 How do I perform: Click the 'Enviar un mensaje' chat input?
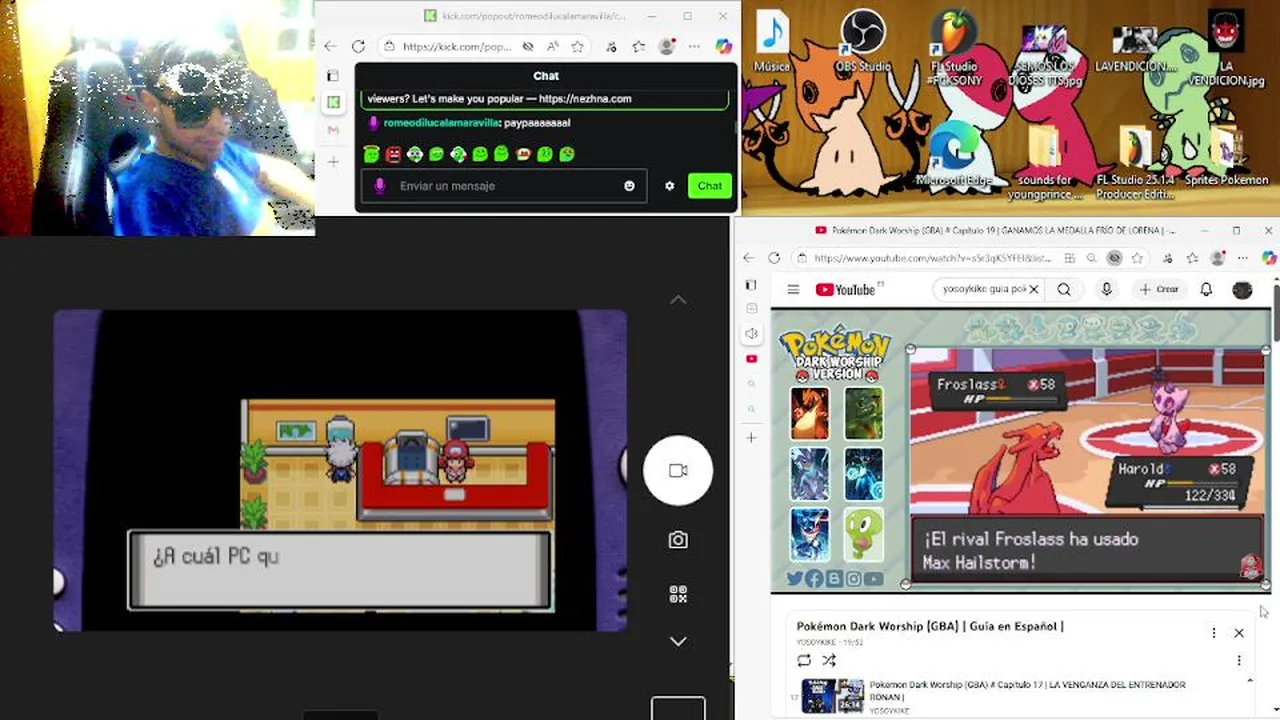(505, 186)
